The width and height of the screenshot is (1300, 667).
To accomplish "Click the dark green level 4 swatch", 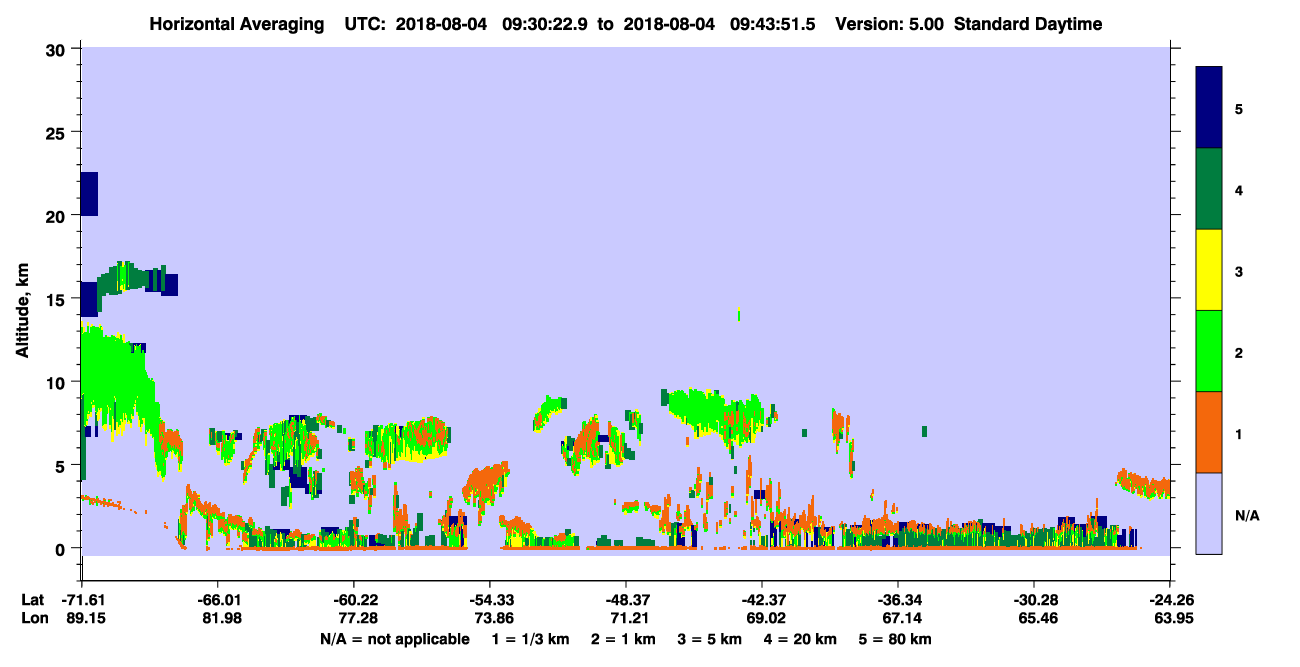I will coord(1209,189).
